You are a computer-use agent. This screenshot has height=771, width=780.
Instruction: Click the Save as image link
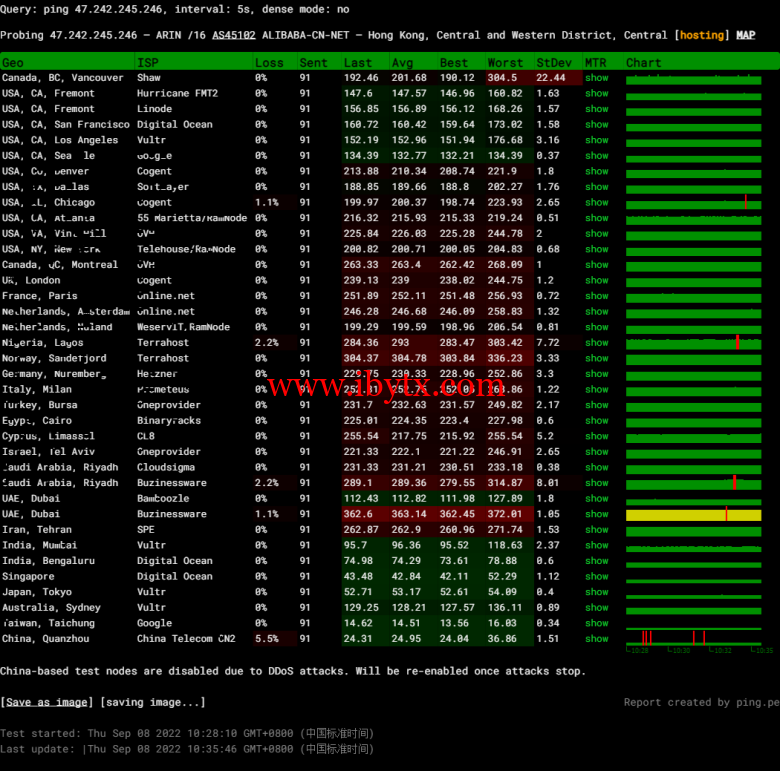pyautogui.click(x=47, y=702)
